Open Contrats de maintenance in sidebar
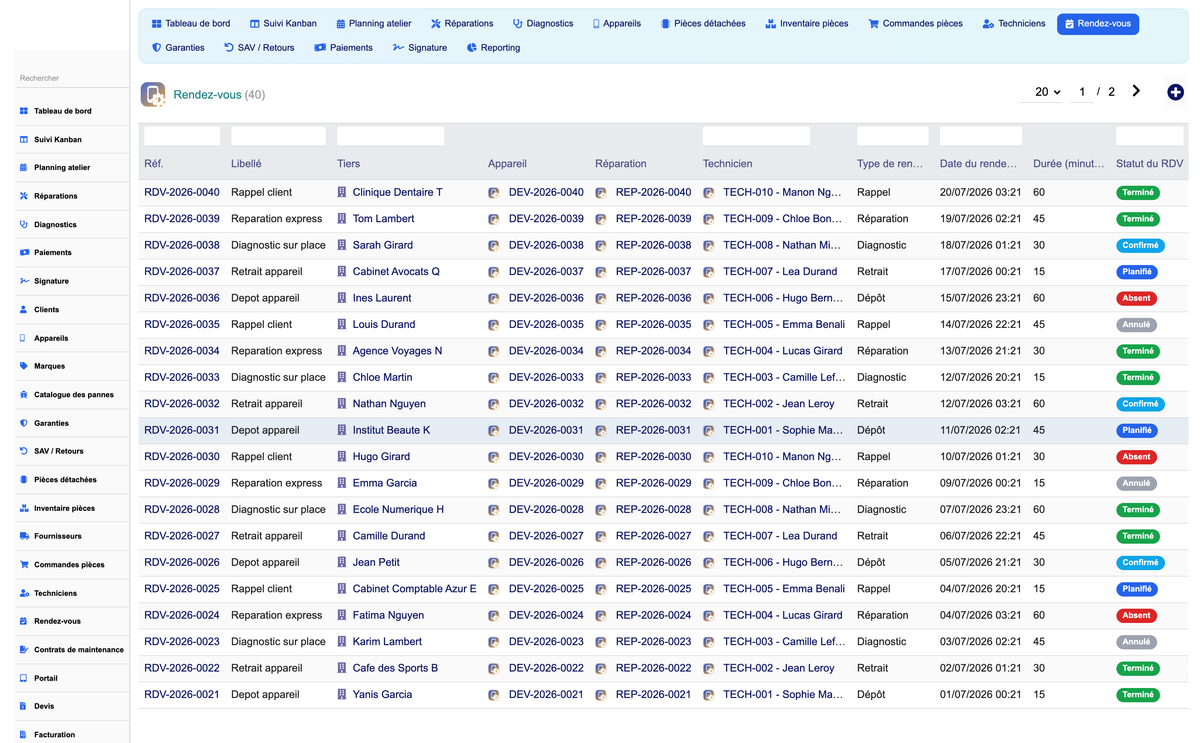1200x743 pixels. [x=79, y=650]
